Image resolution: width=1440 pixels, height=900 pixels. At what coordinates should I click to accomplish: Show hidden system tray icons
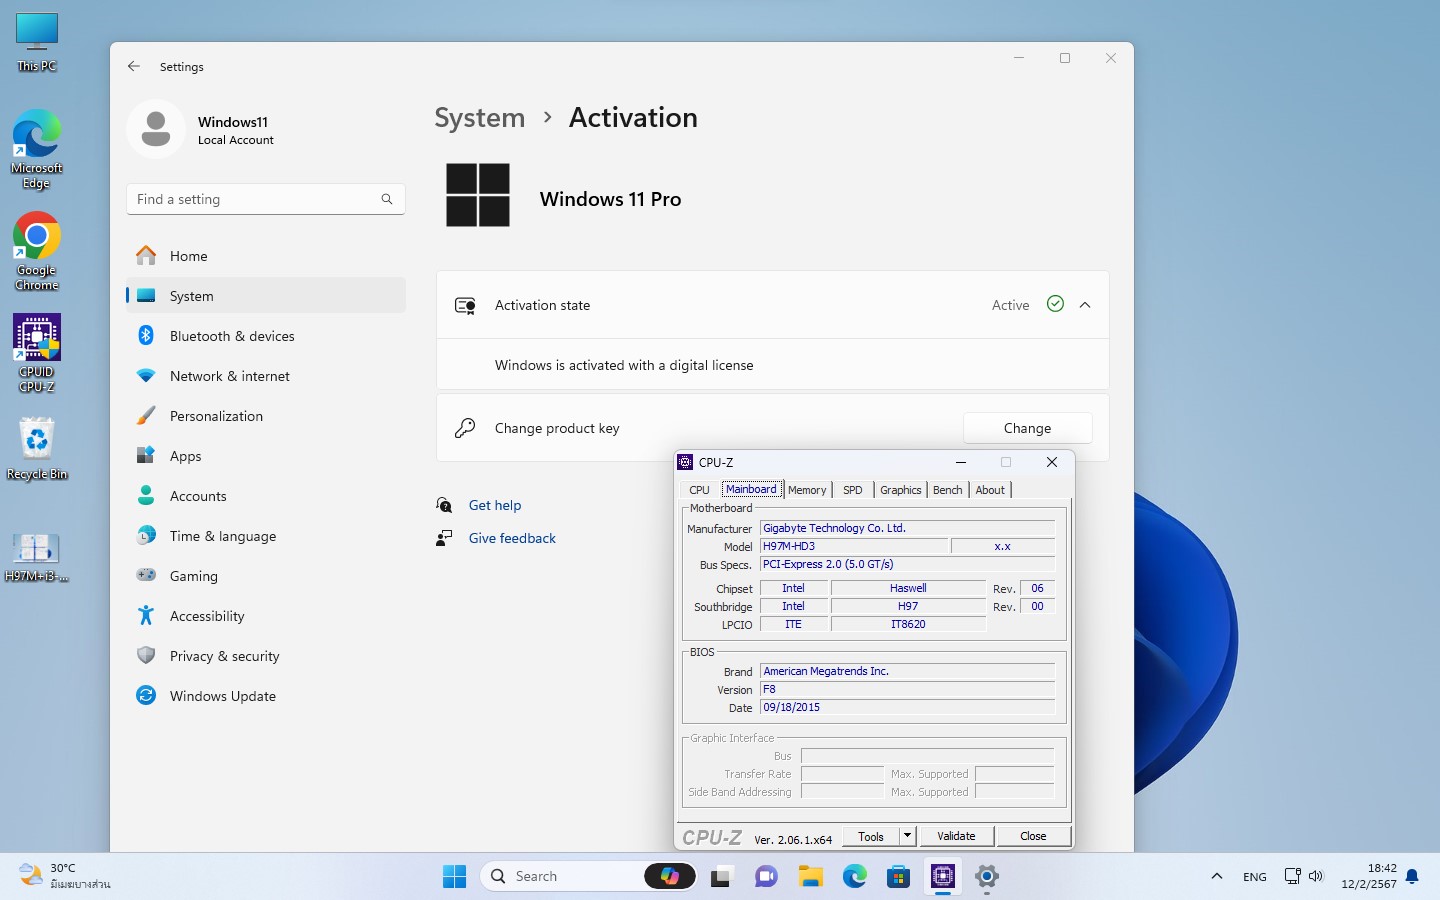click(x=1217, y=876)
